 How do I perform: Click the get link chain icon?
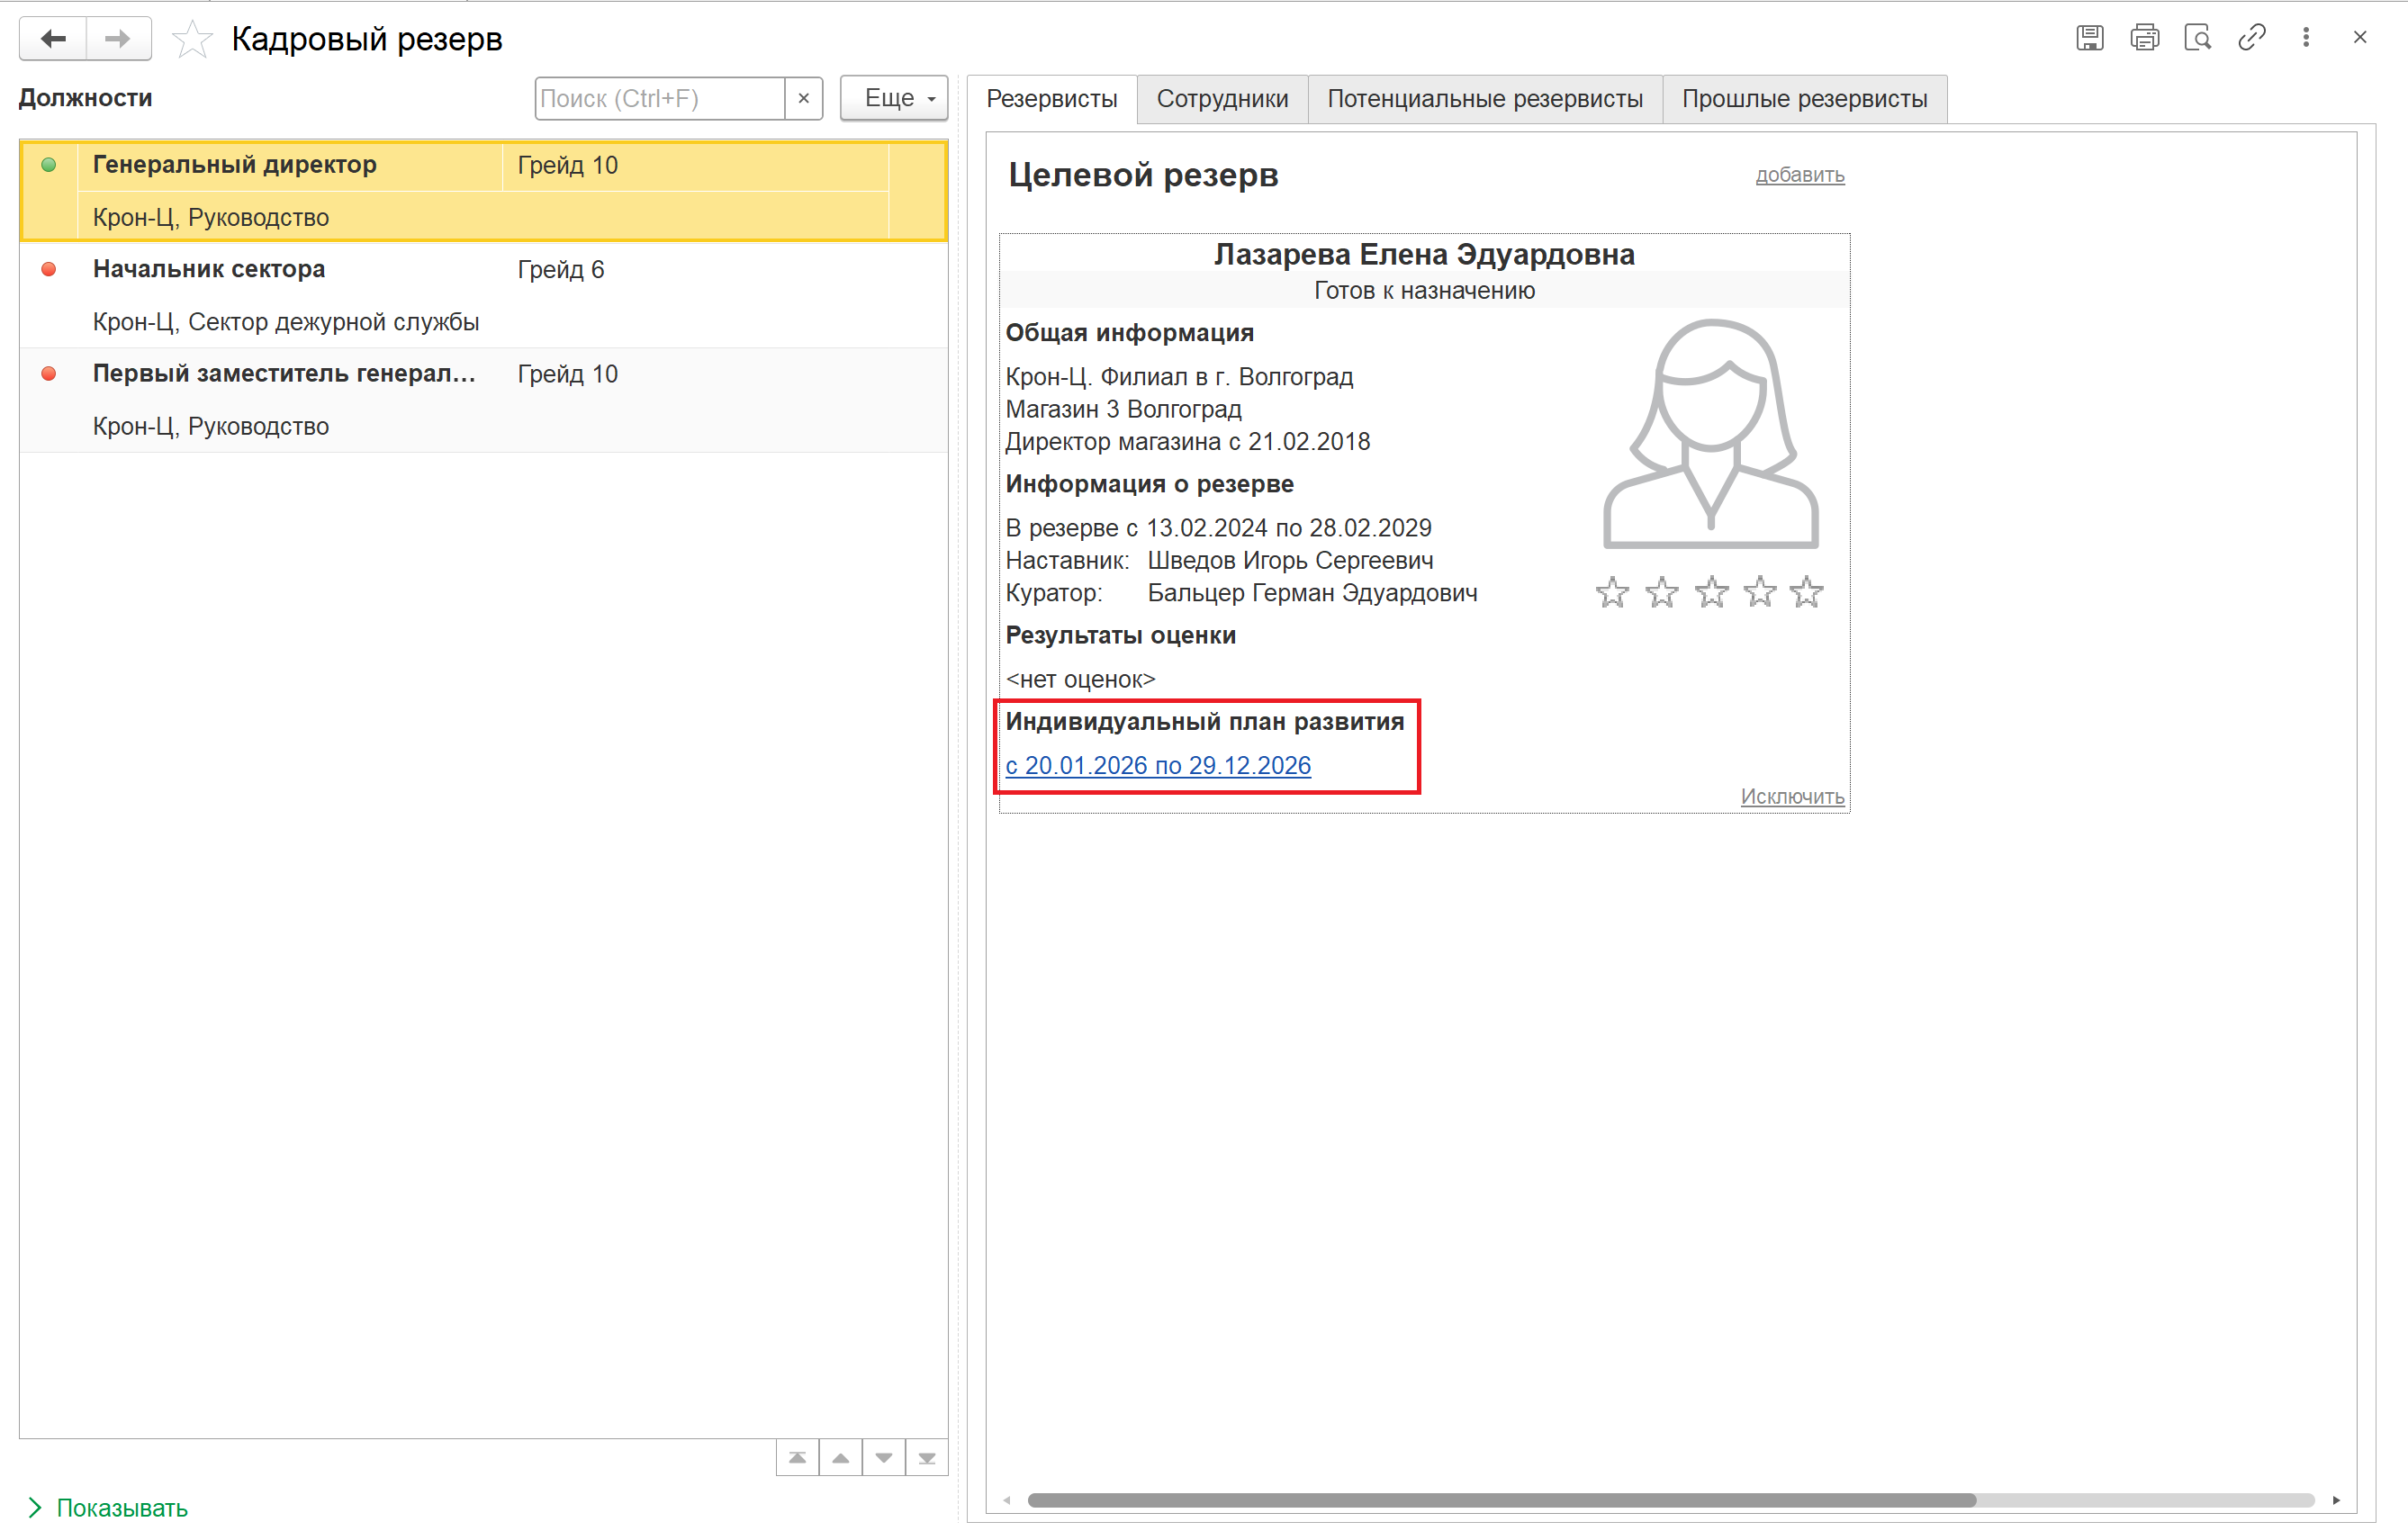point(2251,38)
